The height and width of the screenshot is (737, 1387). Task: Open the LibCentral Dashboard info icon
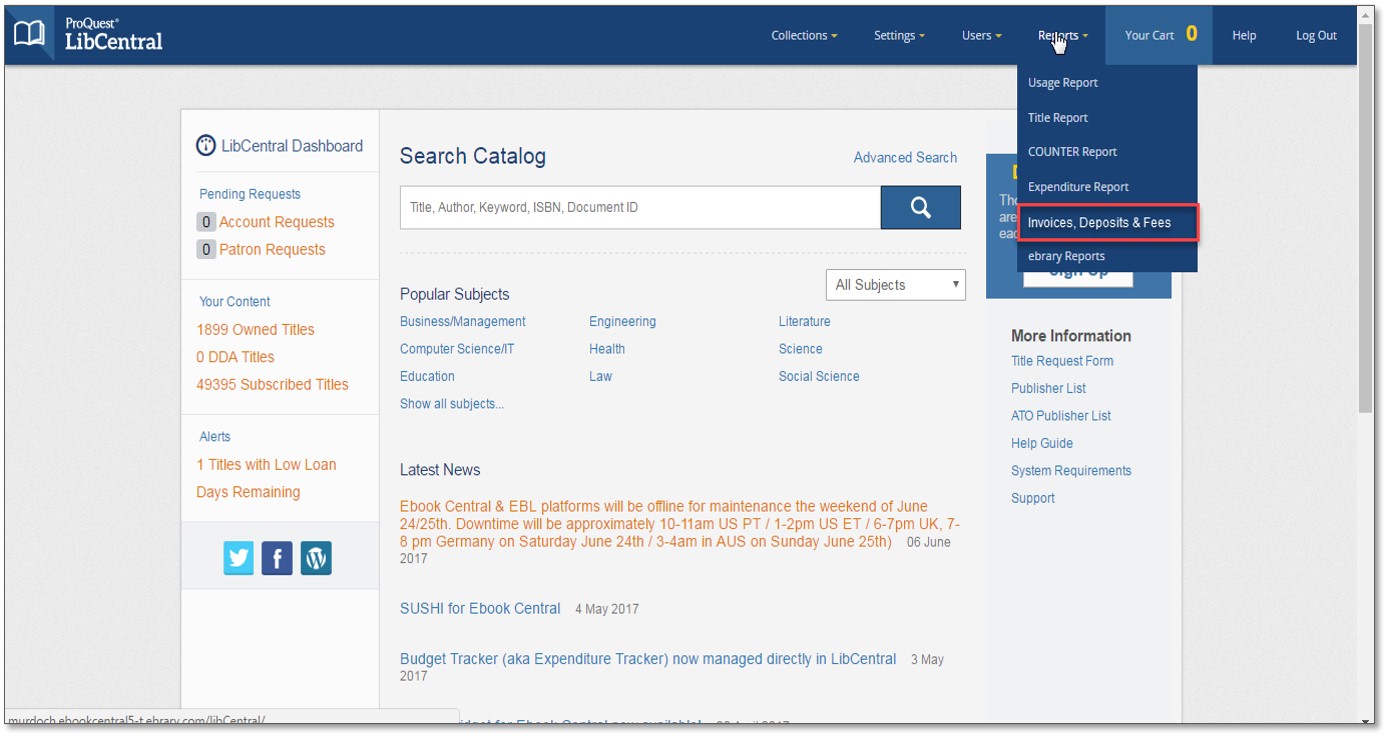pos(205,145)
